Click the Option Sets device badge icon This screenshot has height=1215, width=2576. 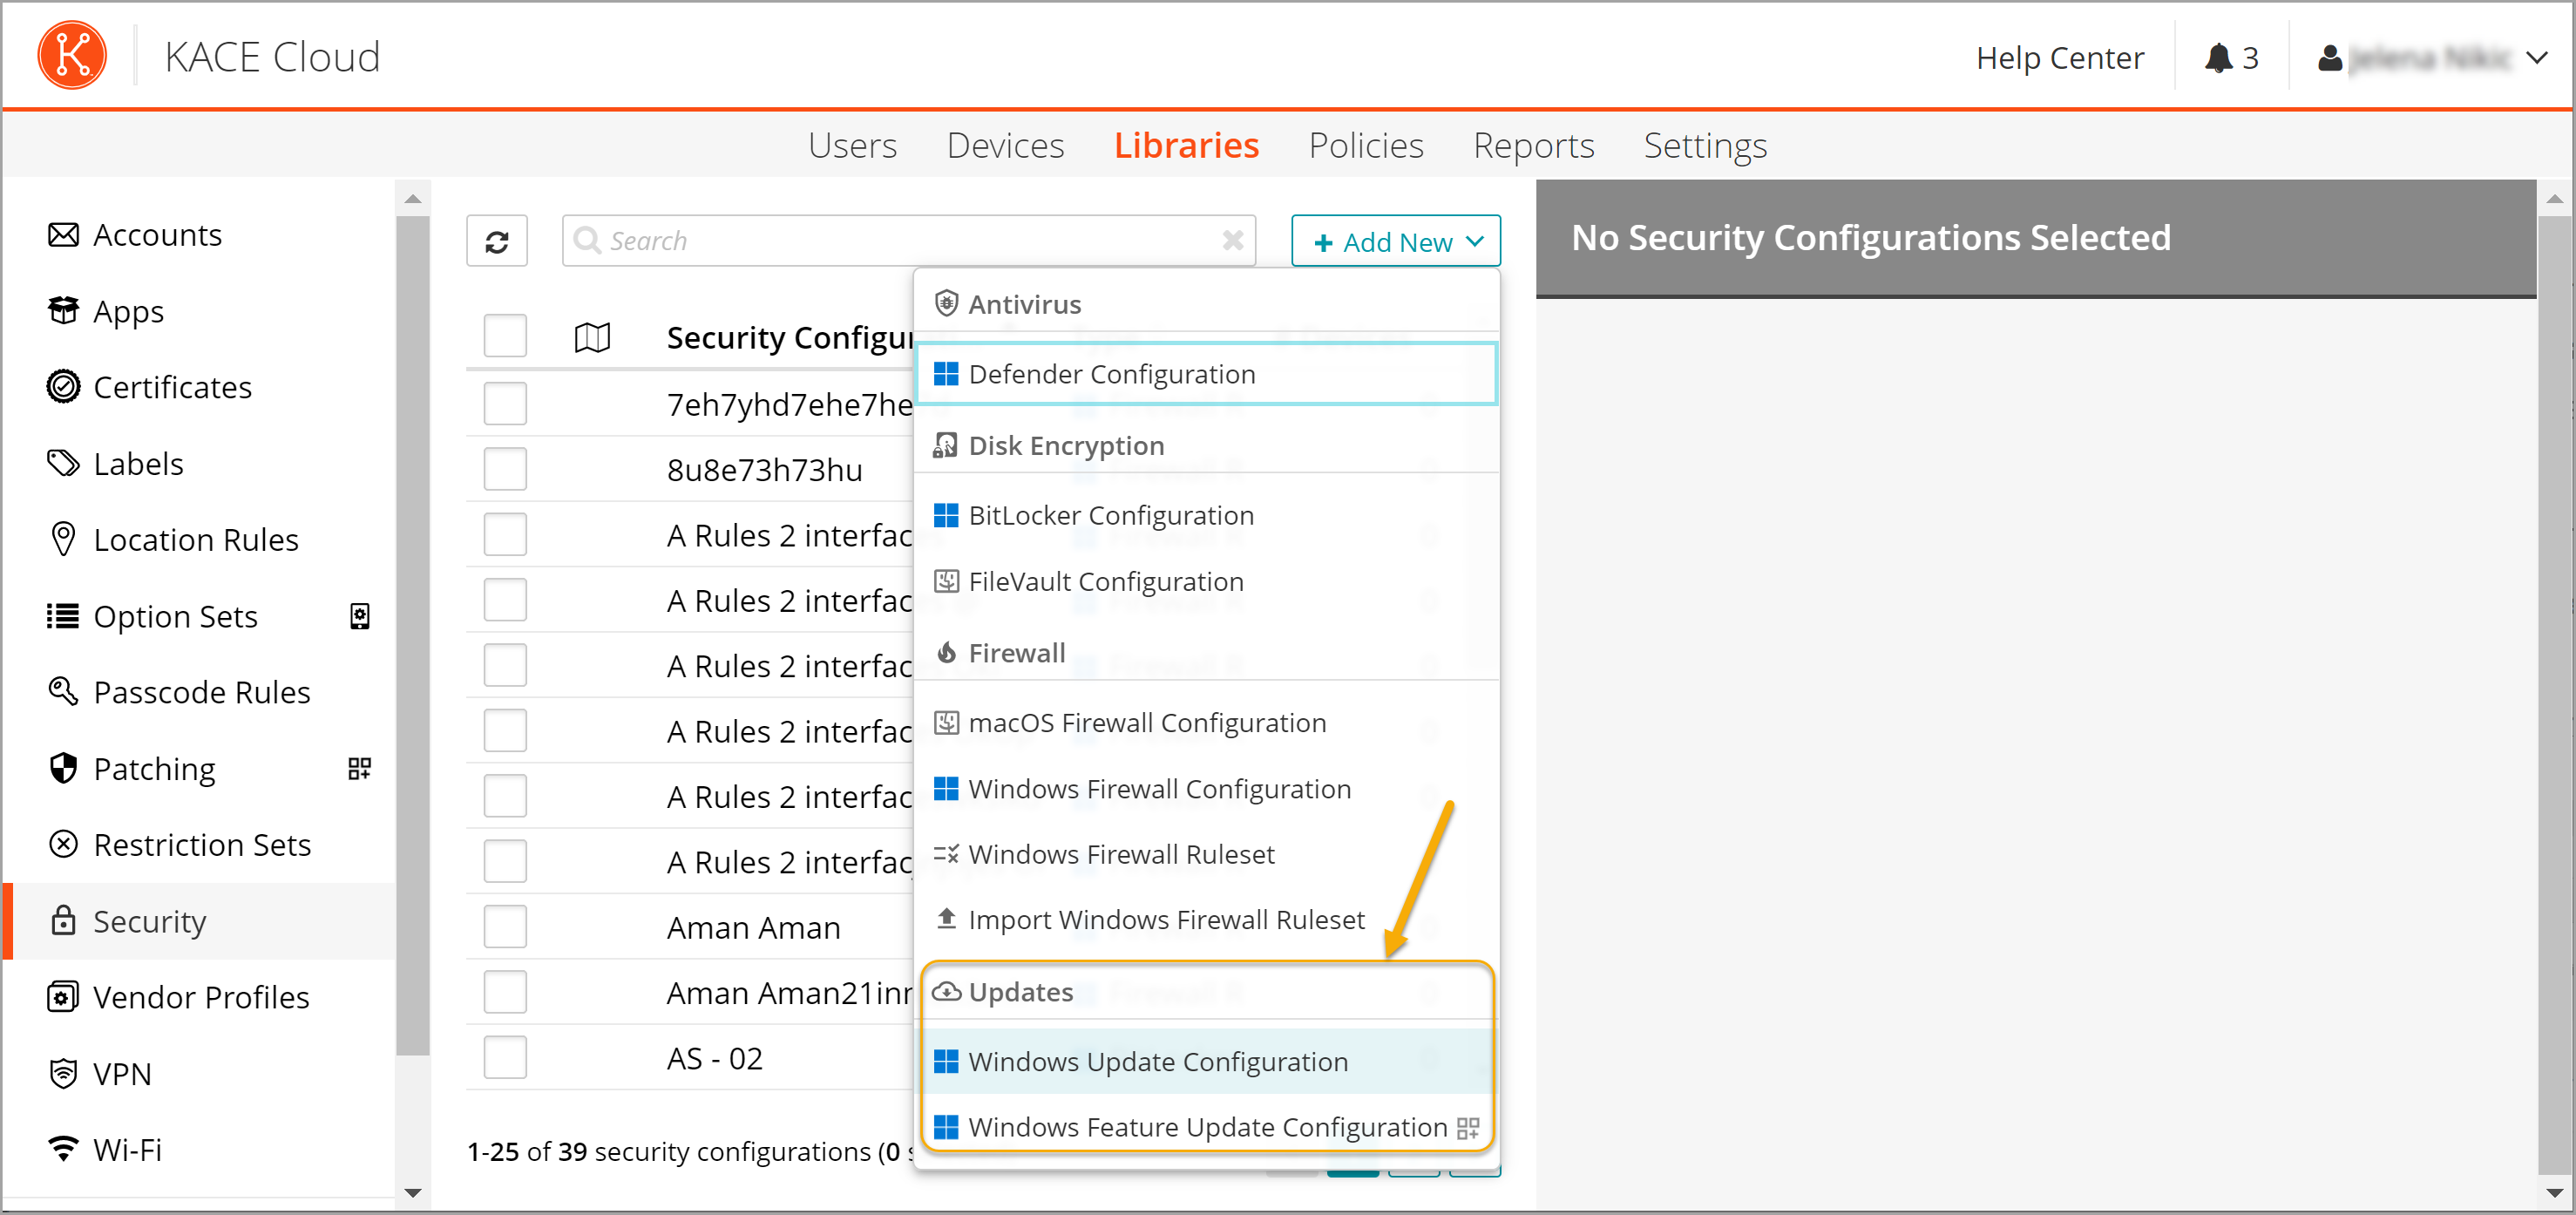359,616
